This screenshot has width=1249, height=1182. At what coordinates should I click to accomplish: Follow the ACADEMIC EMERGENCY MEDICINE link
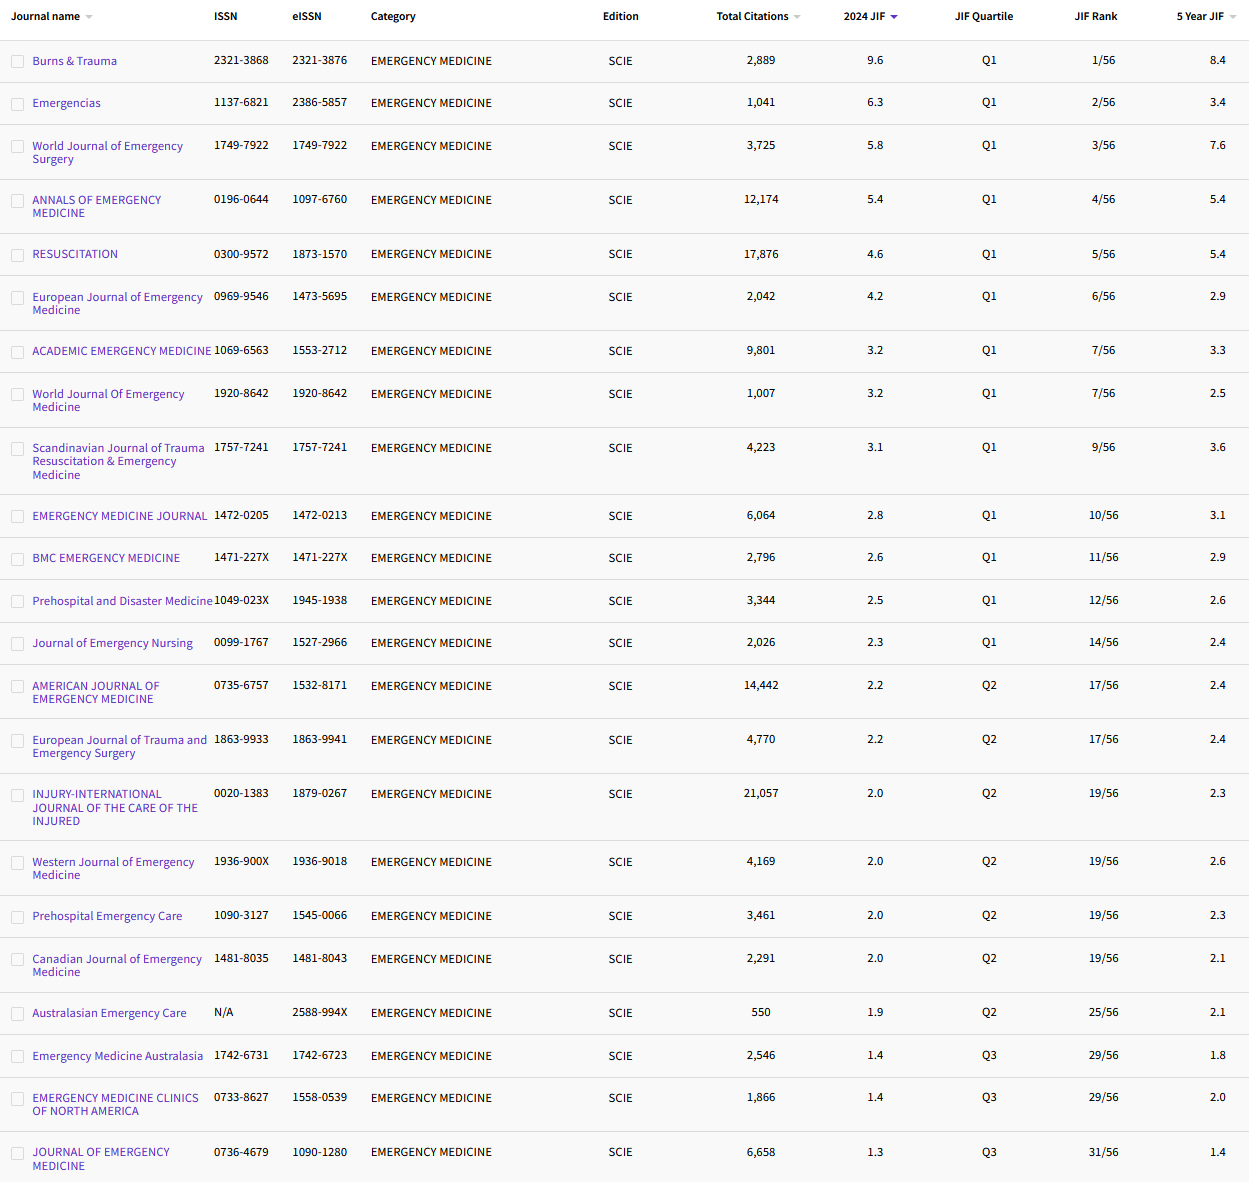tap(121, 351)
